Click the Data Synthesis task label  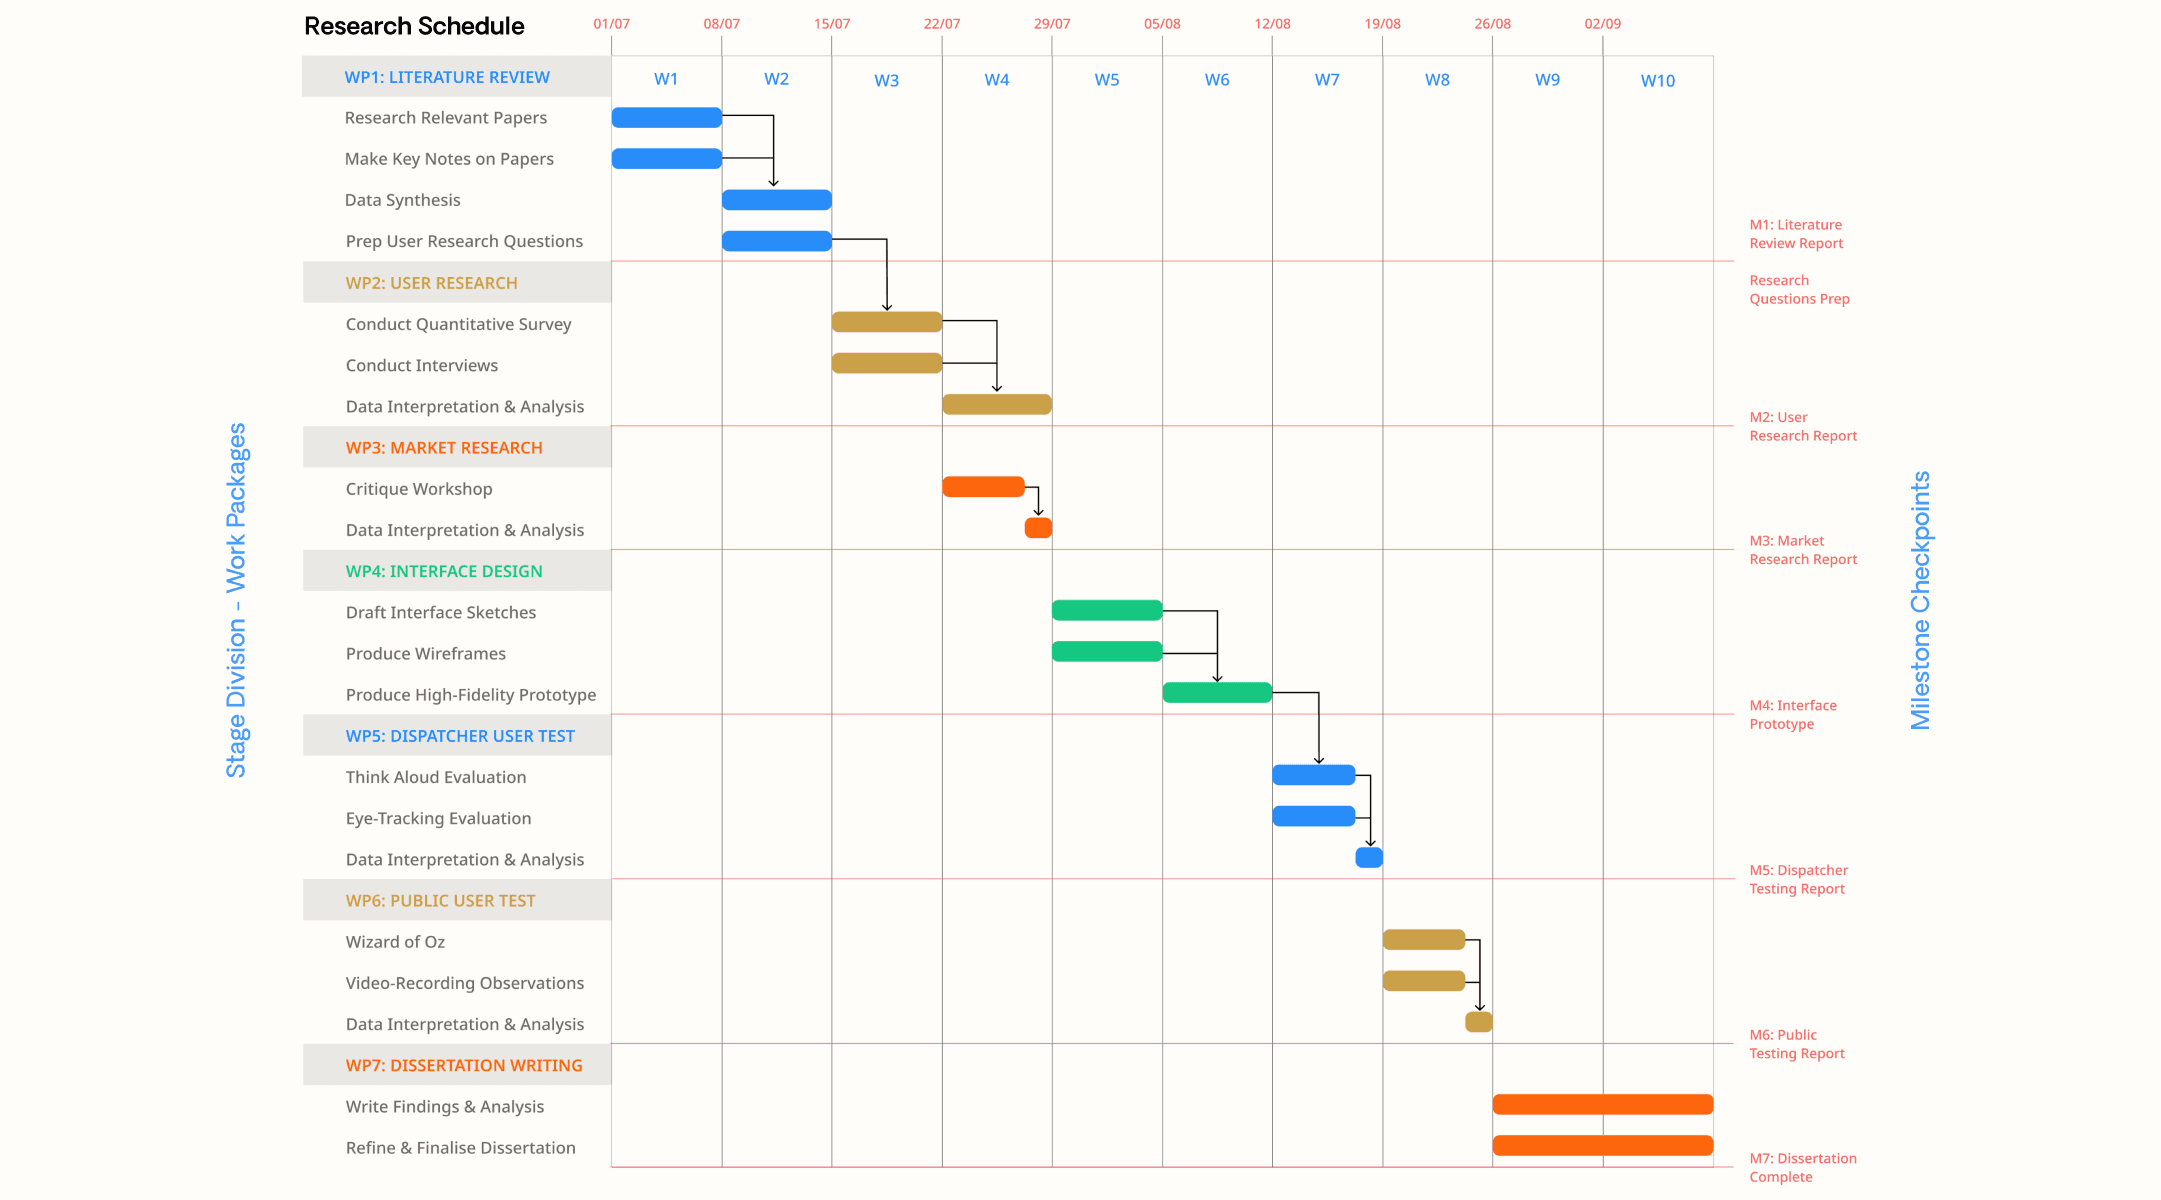click(403, 200)
